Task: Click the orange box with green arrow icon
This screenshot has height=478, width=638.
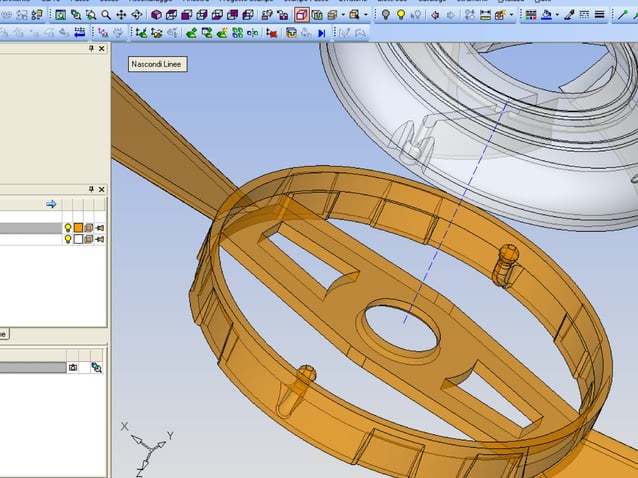Action: tap(291, 33)
